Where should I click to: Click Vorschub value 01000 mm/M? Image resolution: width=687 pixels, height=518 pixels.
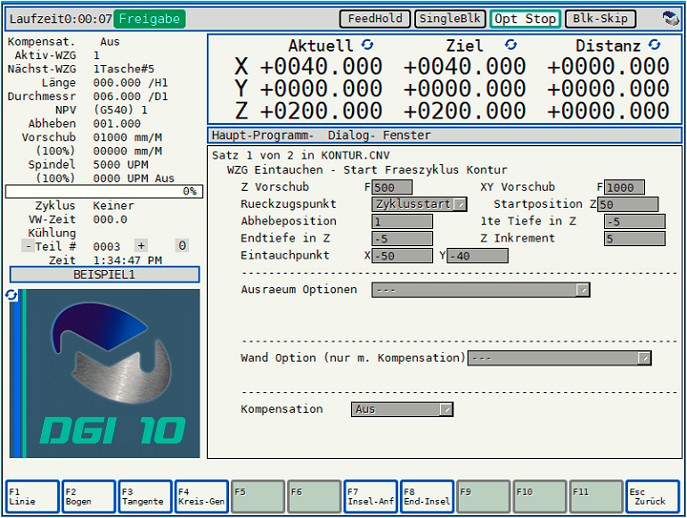(127, 138)
